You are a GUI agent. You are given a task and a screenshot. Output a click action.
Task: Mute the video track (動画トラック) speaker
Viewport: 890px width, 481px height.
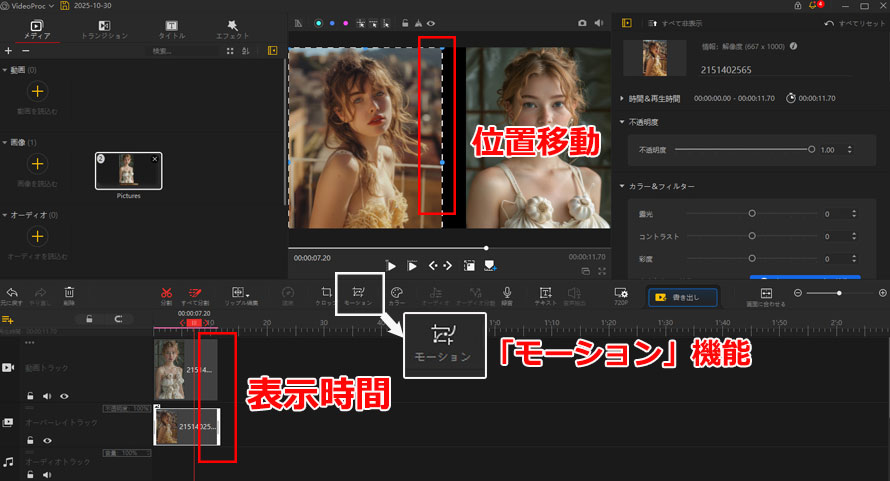47,396
